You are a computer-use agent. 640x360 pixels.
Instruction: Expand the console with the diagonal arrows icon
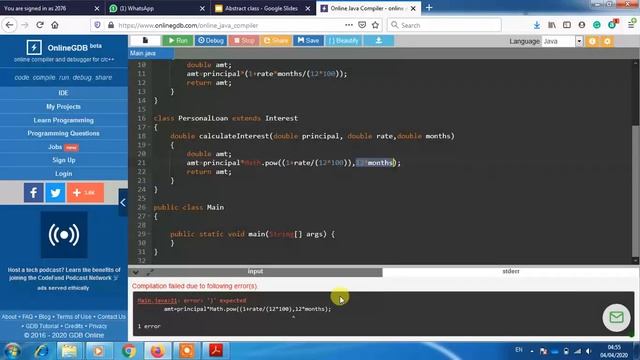150,272
